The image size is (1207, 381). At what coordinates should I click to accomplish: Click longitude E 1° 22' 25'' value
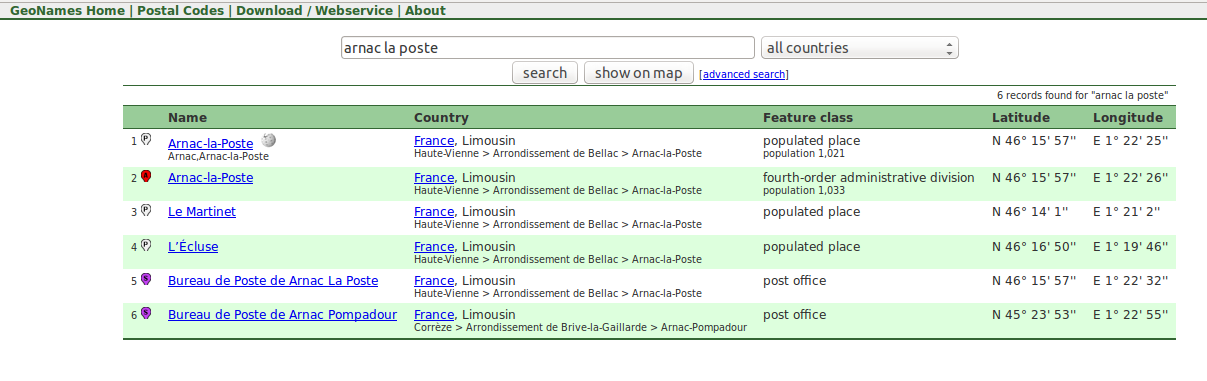[x=1130, y=141]
